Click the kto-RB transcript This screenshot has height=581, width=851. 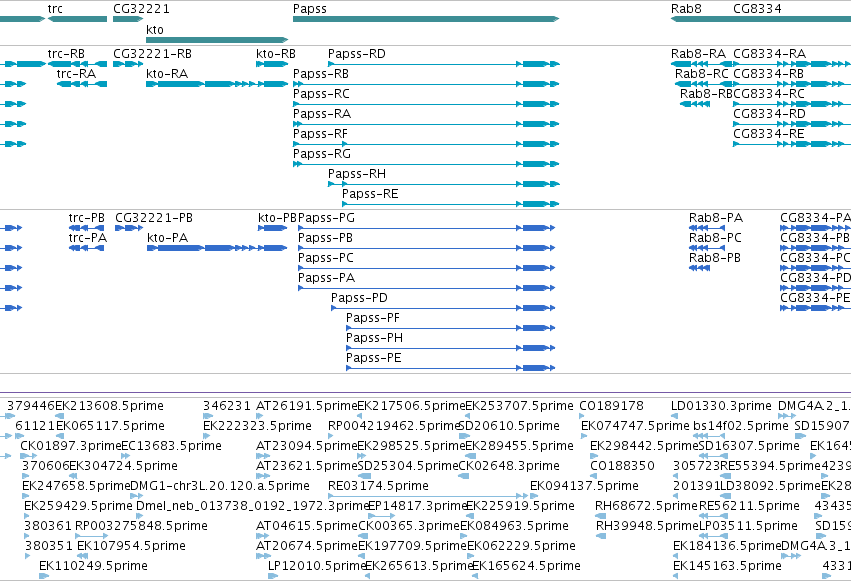(272, 64)
